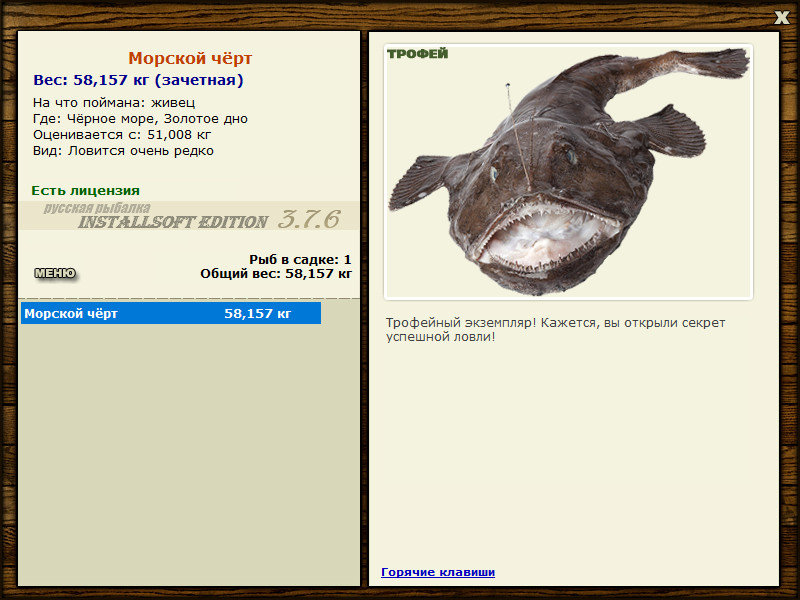Close the window with the X button
This screenshot has height=600, width=800.
781,18
